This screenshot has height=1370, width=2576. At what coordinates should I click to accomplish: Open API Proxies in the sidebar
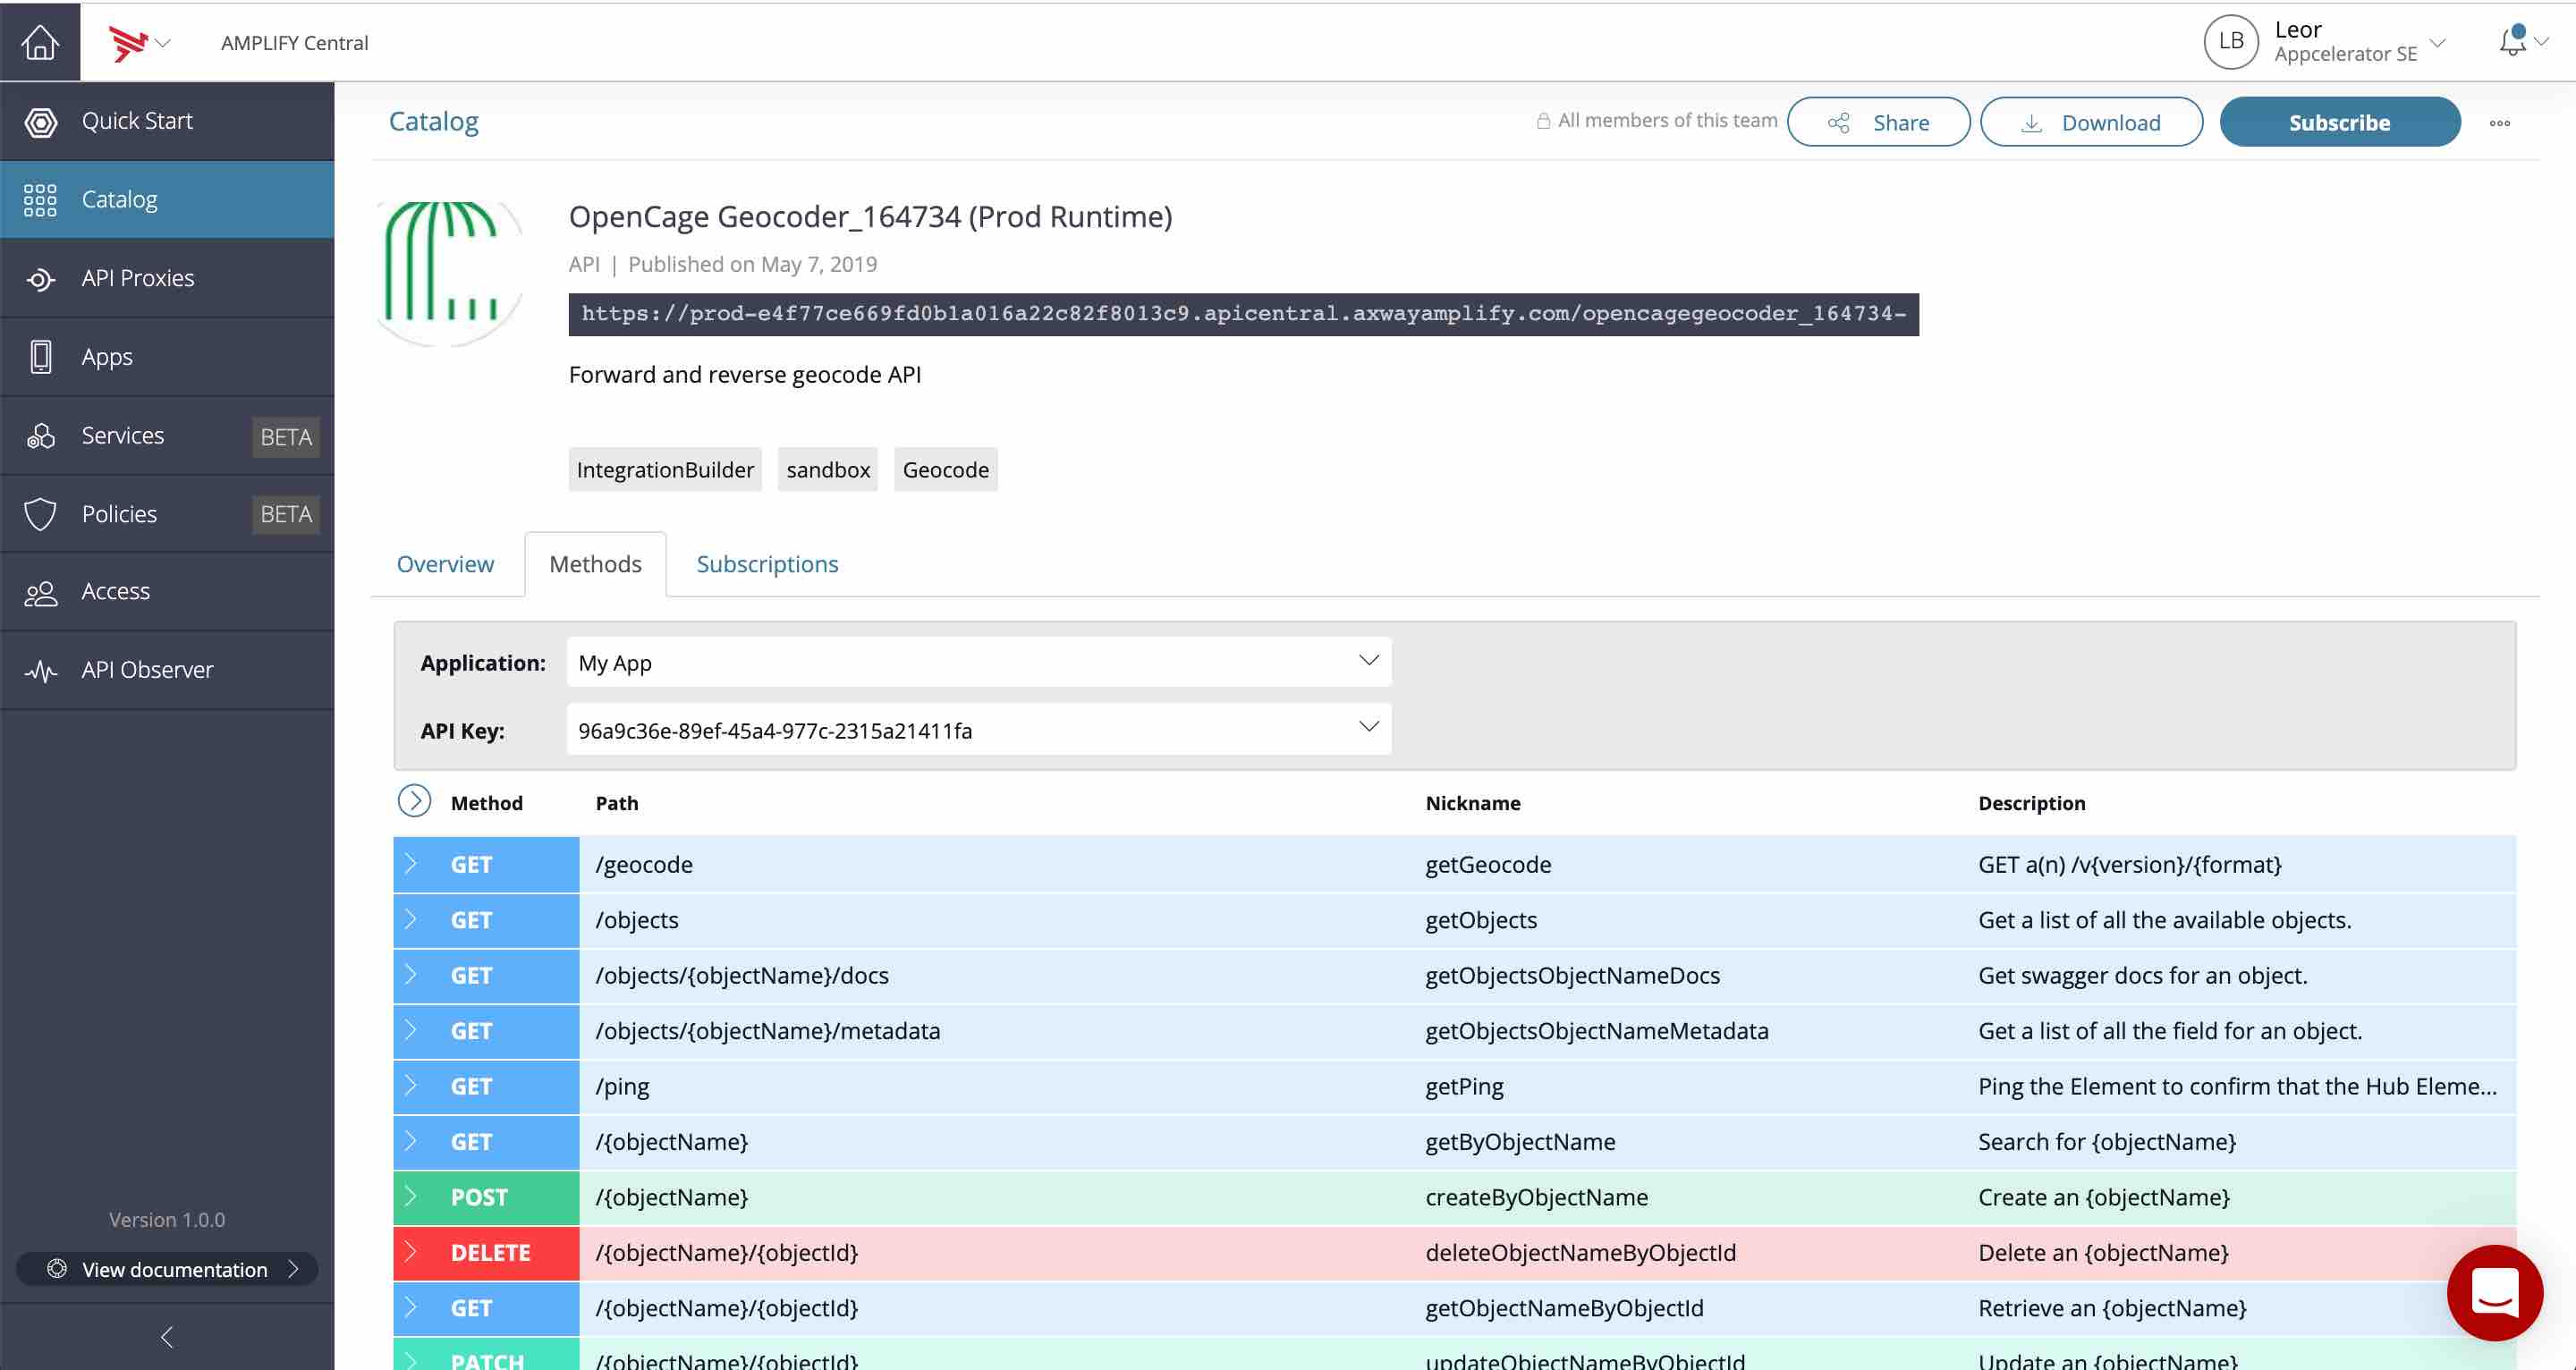pyautogui.click(x=167, y=278)
